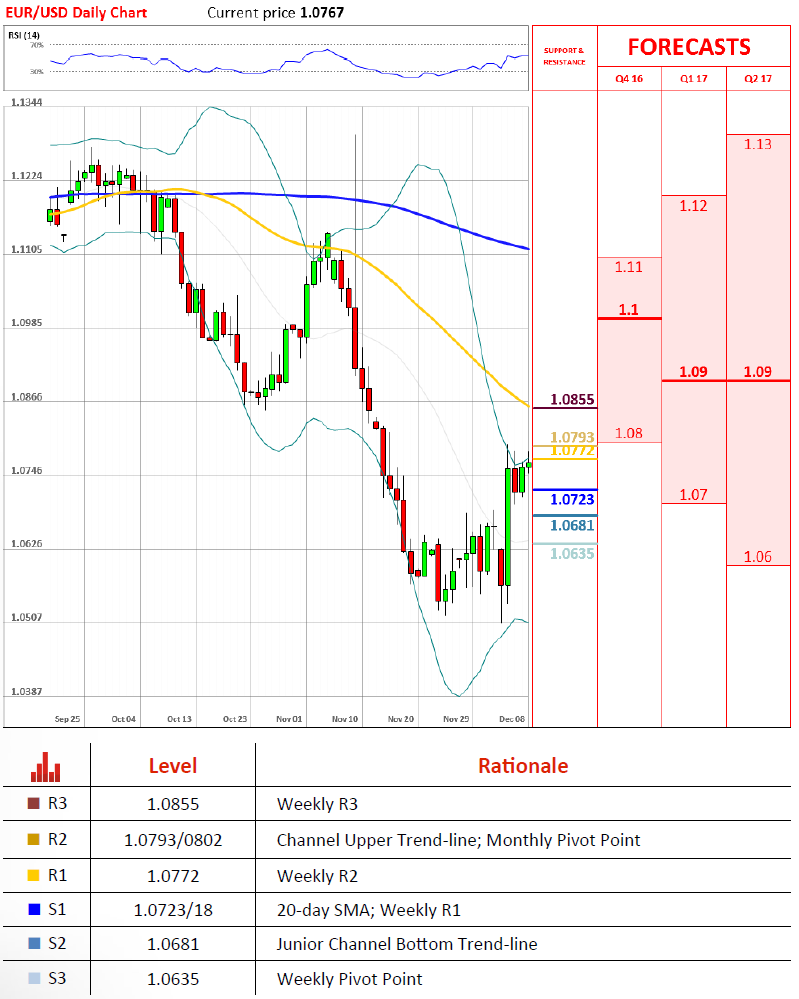Click the 1.1224 price axis label
The height and width of the screenshot is (999, 799).
pyautogui.click(x=27, y=176)
